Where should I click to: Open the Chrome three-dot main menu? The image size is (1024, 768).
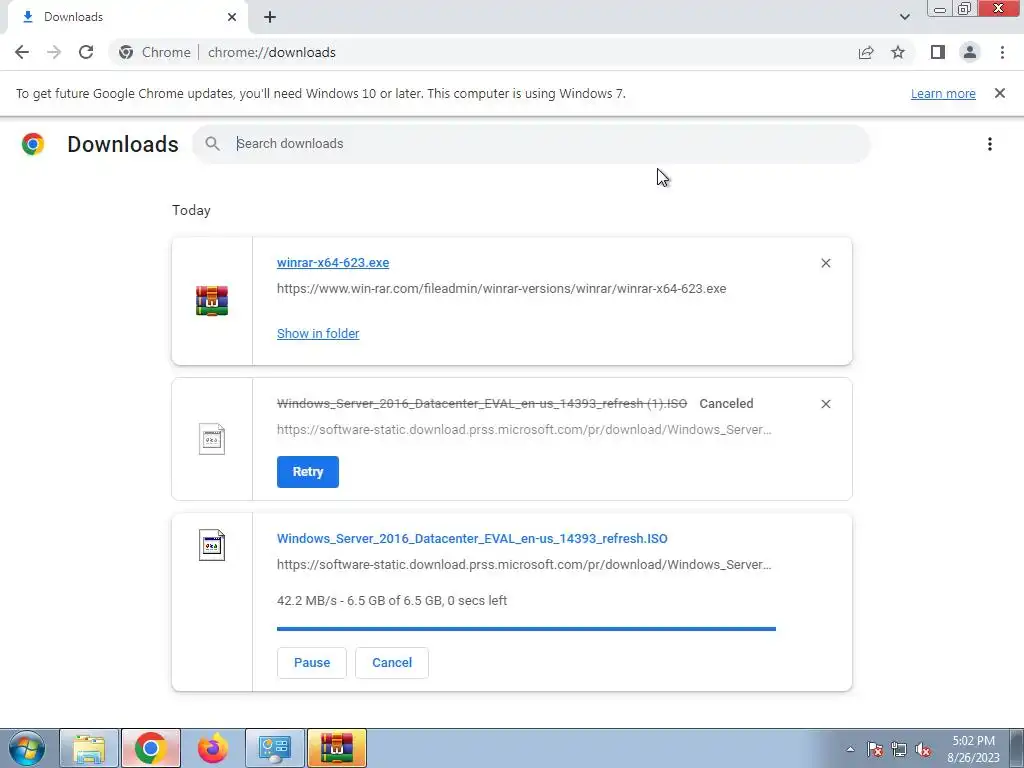(1002, 52)
